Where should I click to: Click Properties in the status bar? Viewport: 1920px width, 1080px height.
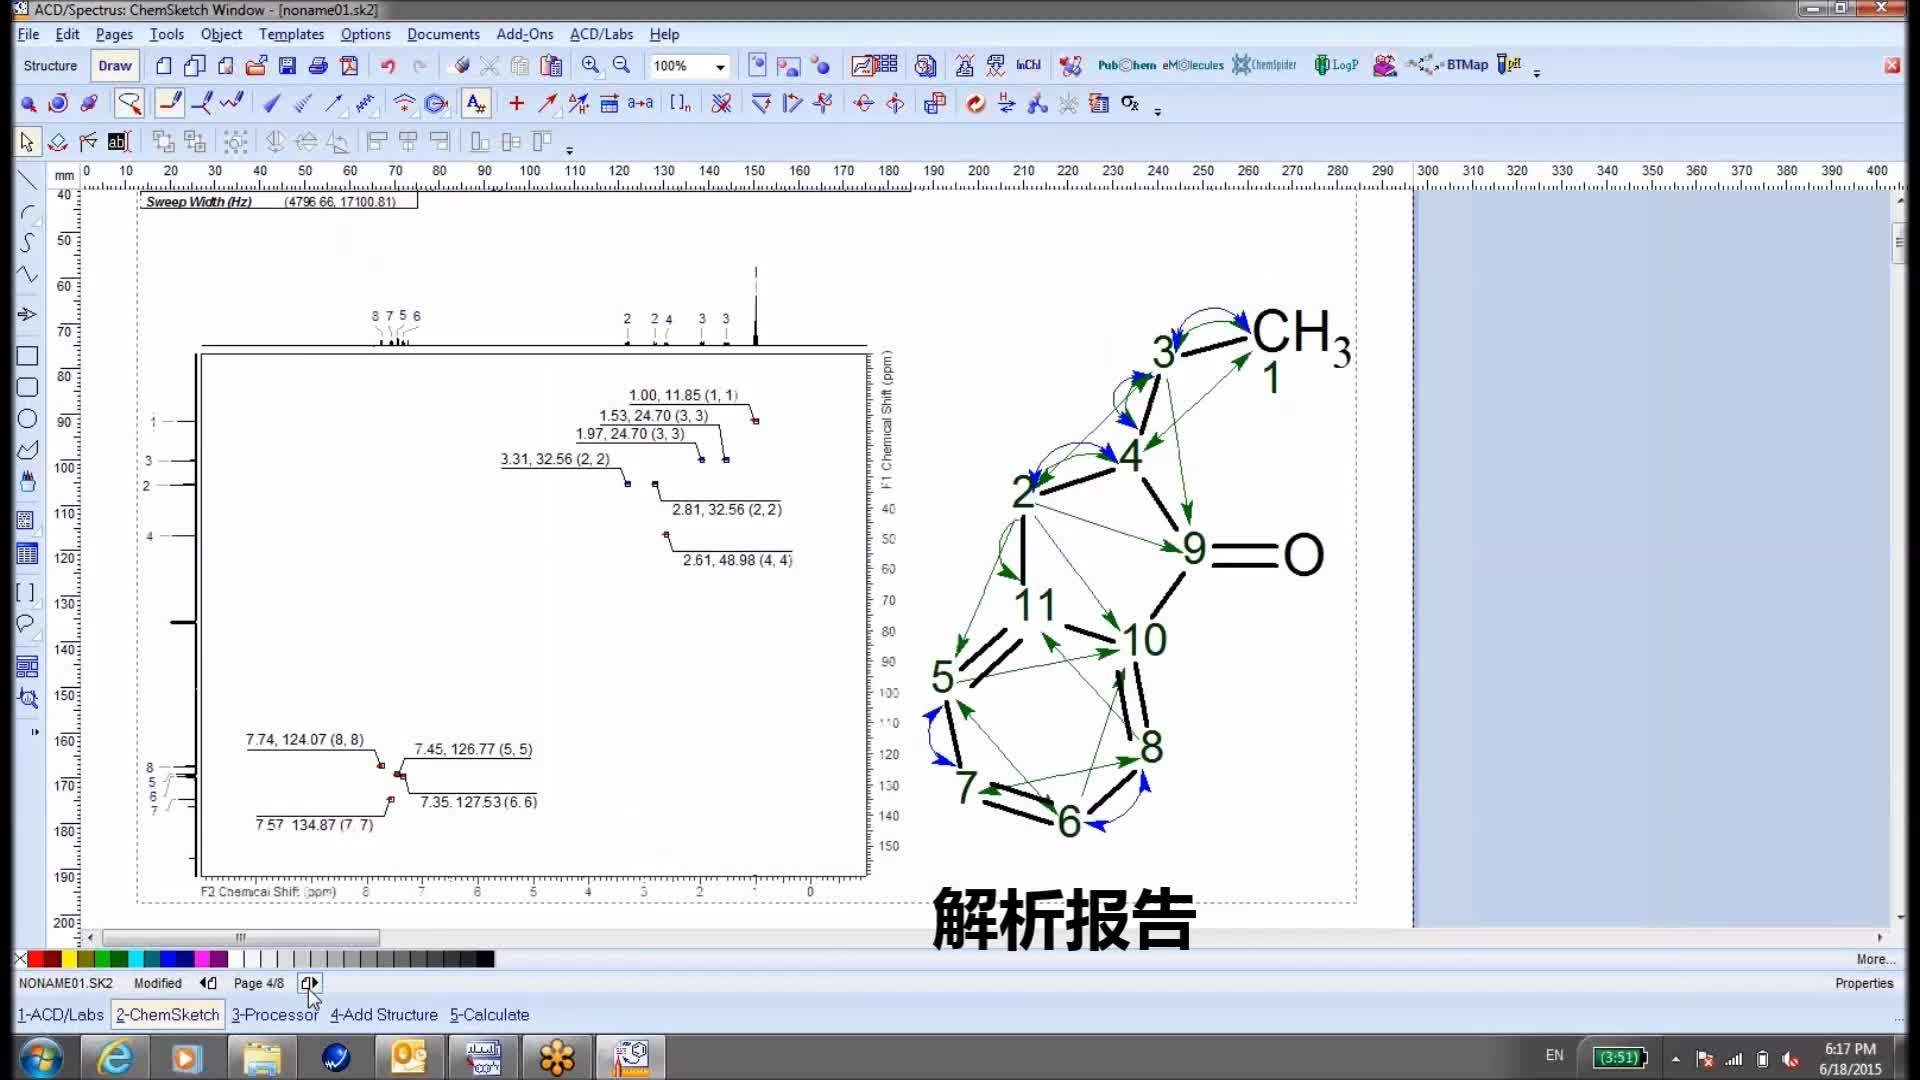[1864, 984]
